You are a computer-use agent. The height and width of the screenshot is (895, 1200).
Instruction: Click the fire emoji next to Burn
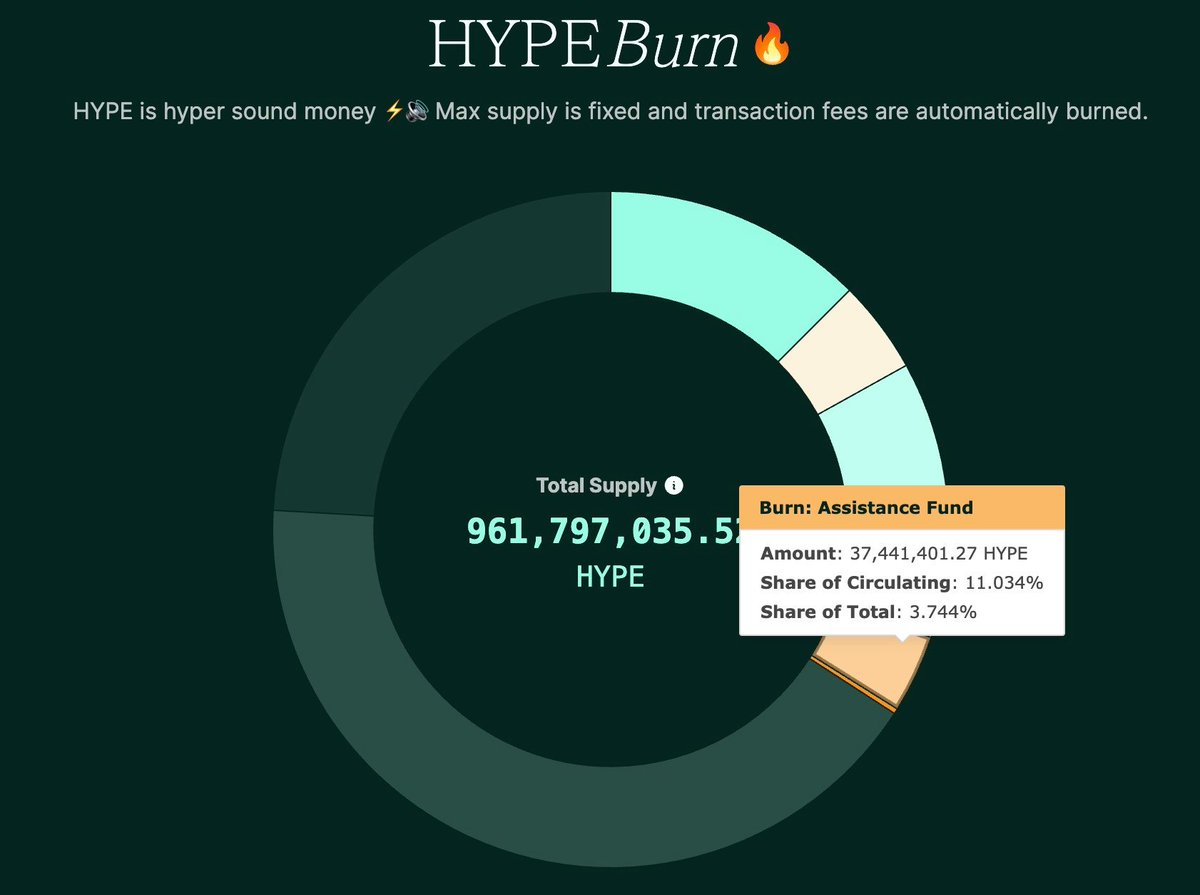[771, 45]
